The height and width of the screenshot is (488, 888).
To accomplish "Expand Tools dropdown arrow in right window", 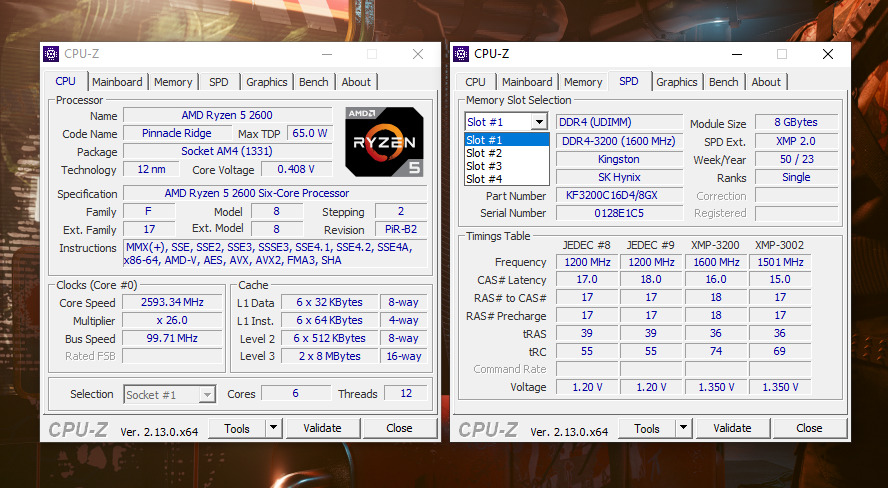I will tap(684, 428).
